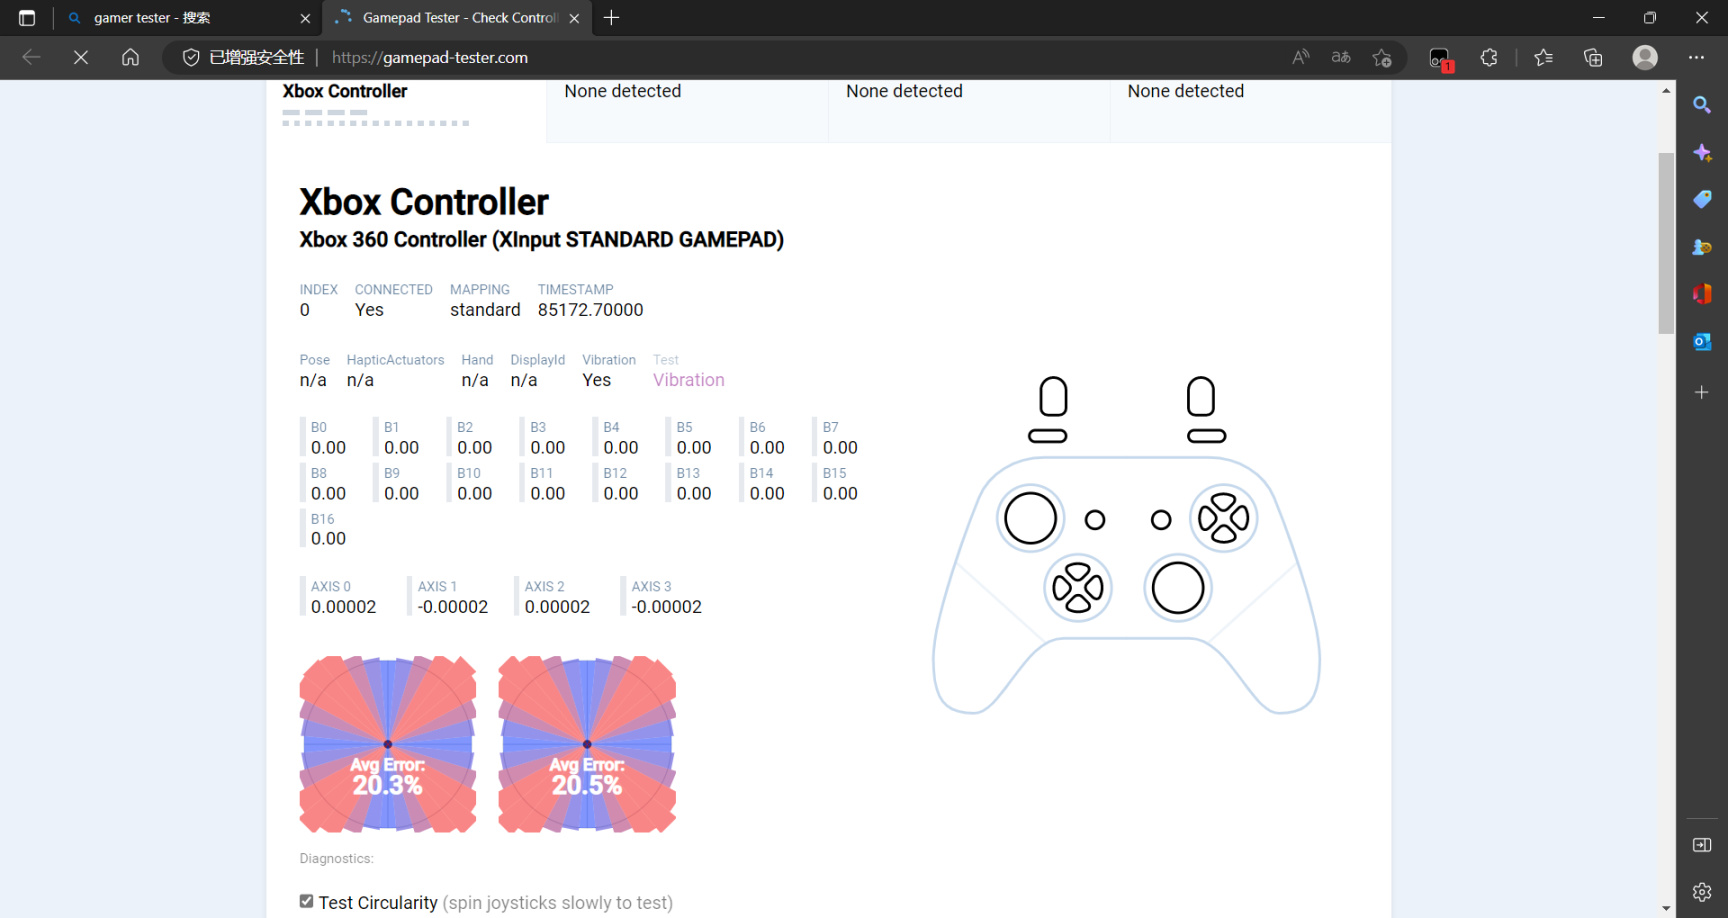Image resolution: width=1728 pixels, height=918 pixels.
Task: Click the timestamp value 85172.70000
Action: click(591, 310)
